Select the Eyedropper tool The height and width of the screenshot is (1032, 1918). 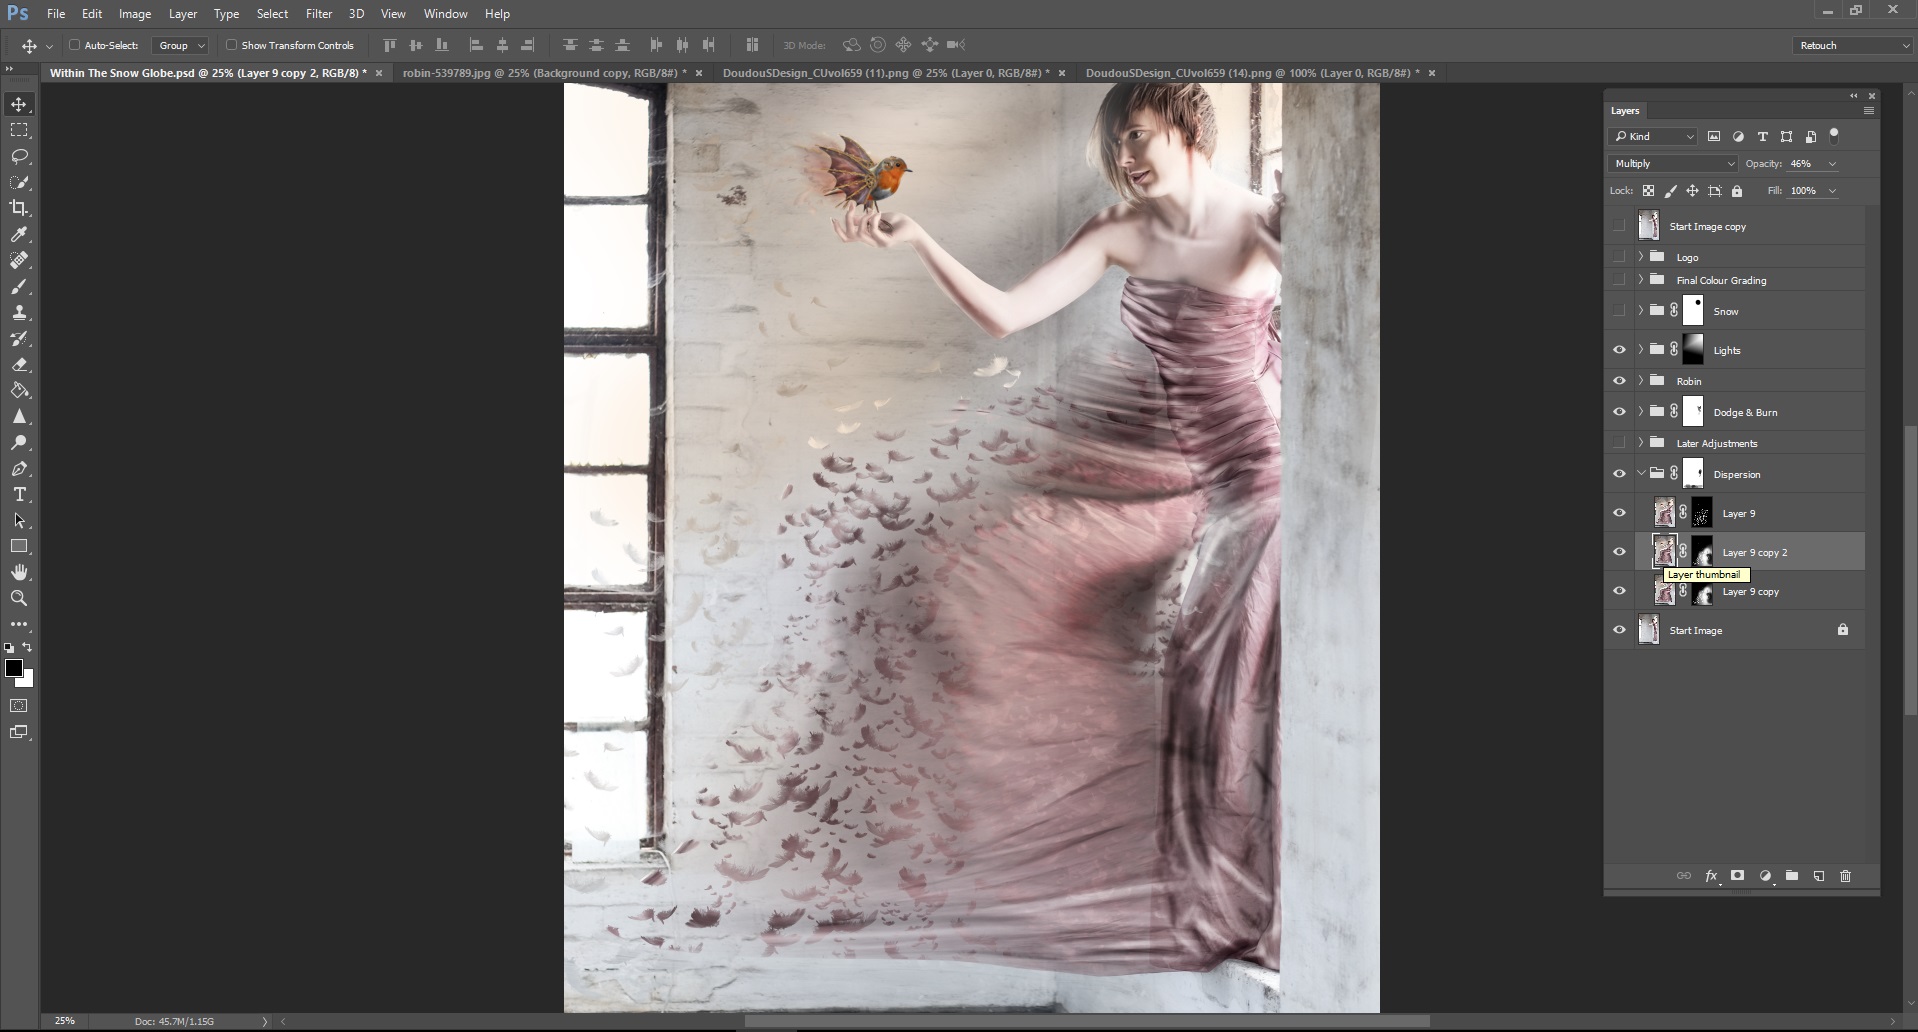pyautogui.click(x=19, y=234)
